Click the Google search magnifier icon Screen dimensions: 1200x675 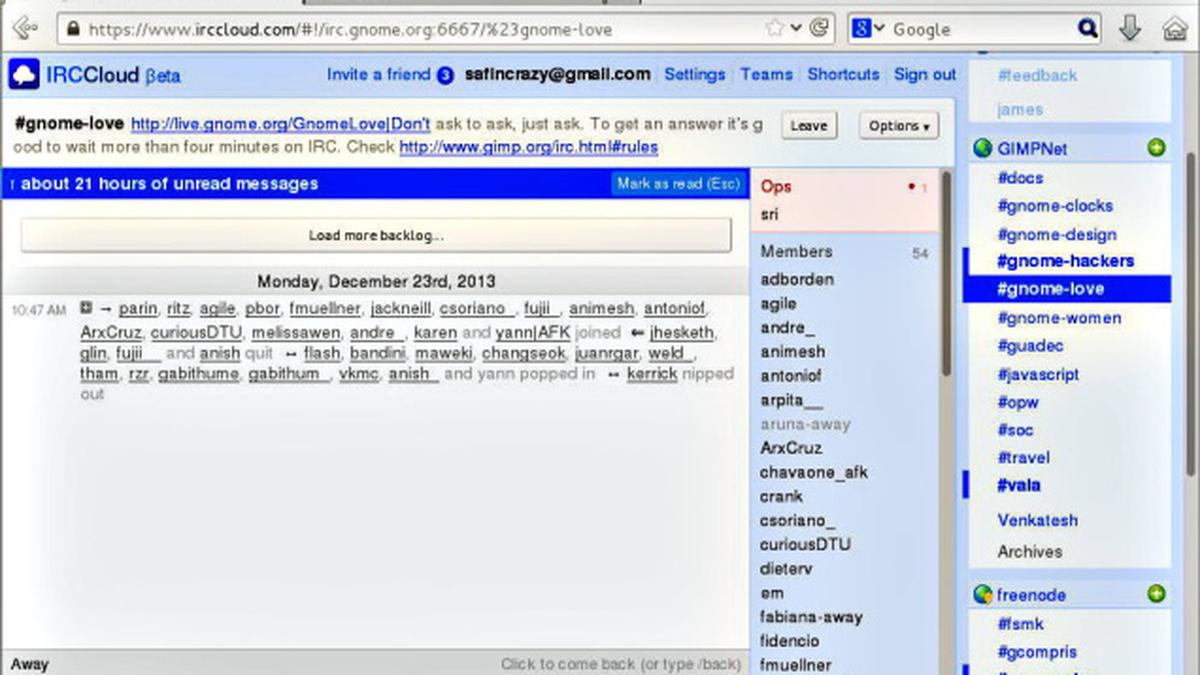pyautogui.click(x=1087, y=29)
